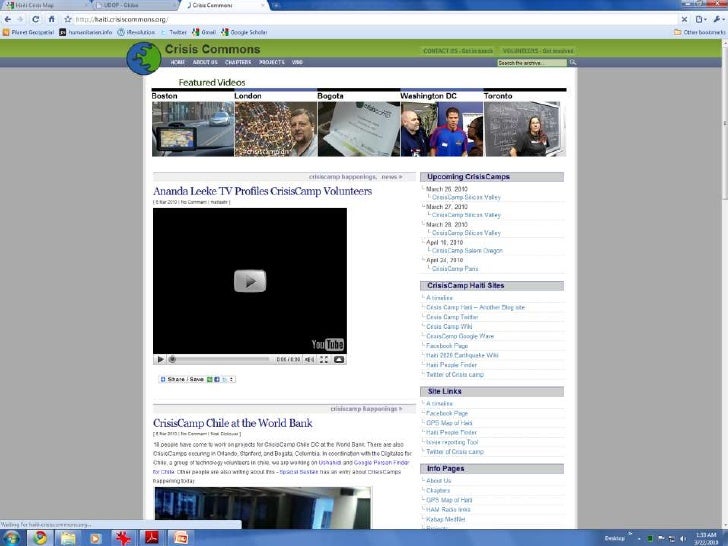Open the CHAPTERS menu item
728x546 pixels.
[x=238, y=62]
